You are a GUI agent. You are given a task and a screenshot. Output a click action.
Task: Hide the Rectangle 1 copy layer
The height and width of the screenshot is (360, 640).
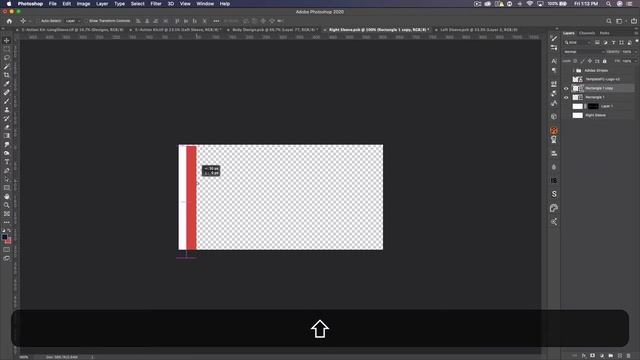pyautogui.click(x=566, y=88)
